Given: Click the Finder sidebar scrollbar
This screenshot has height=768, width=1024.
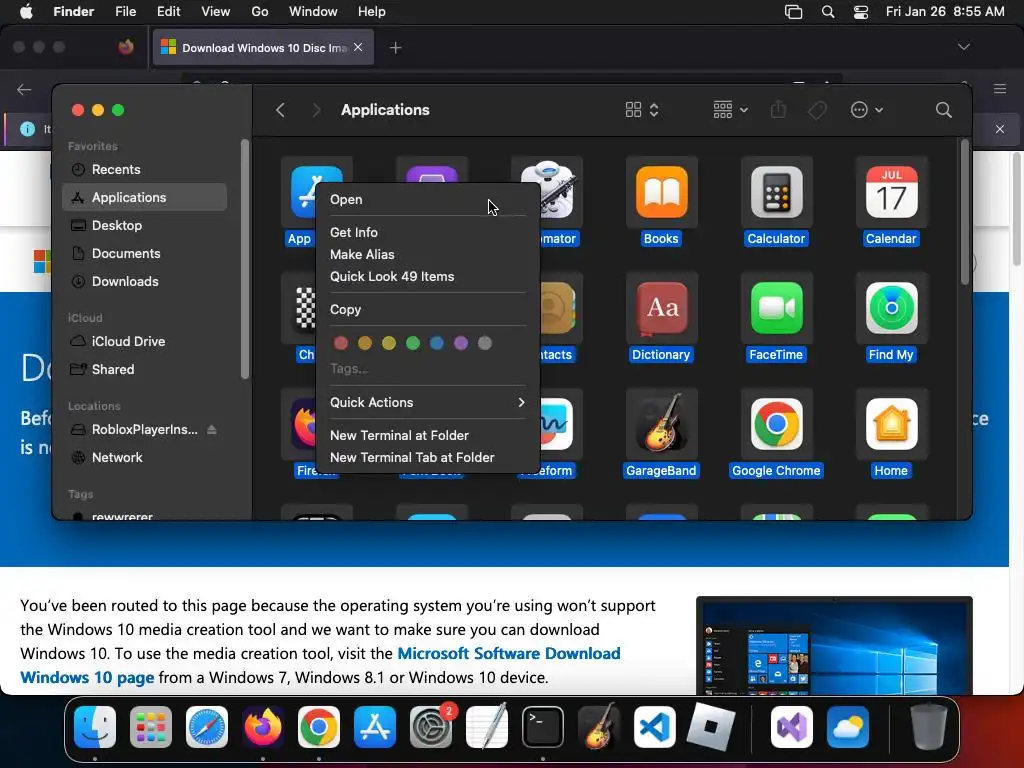Looking at the screenshot, I should [x=244, y=259].
